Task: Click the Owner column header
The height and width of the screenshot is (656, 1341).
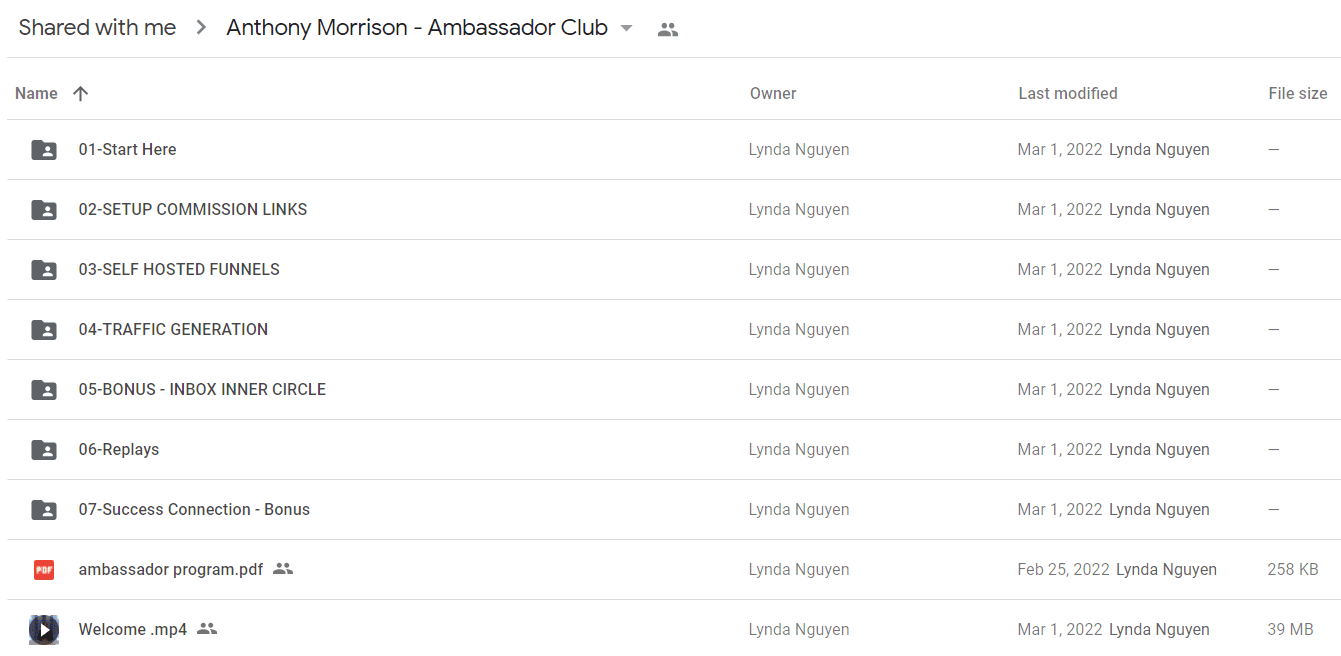Action: point(773,93)
